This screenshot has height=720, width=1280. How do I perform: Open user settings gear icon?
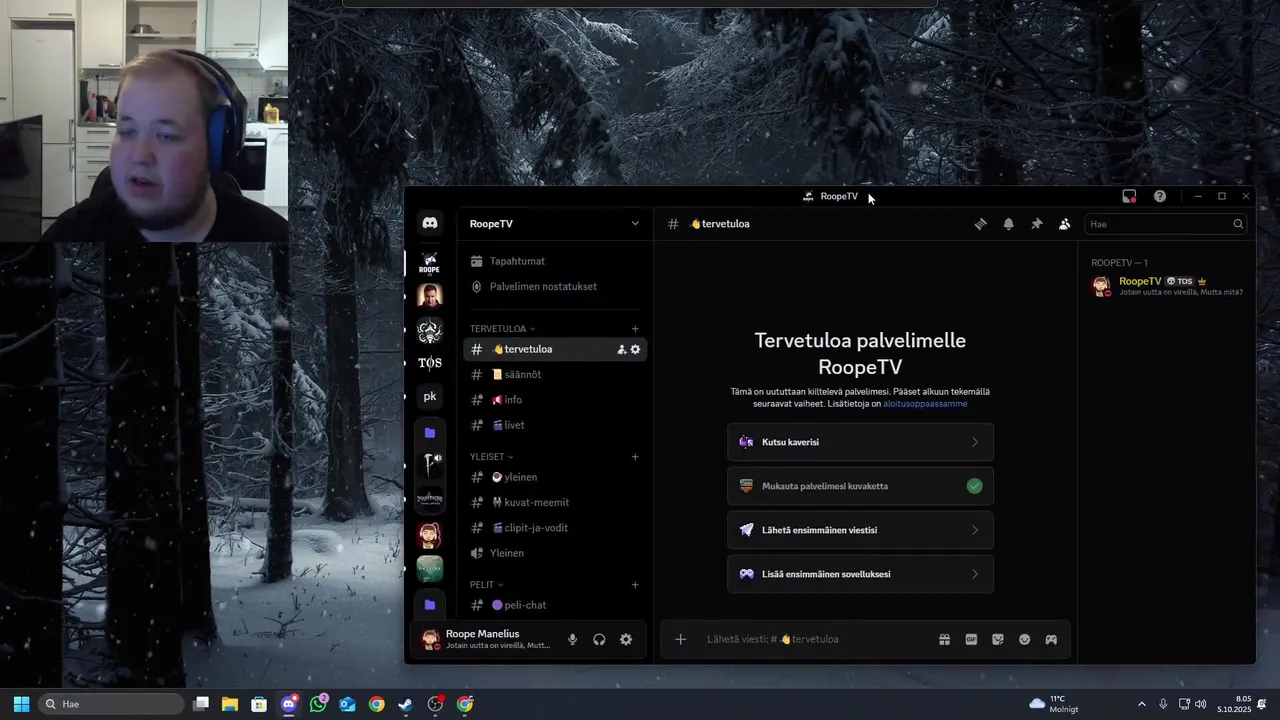626,640
